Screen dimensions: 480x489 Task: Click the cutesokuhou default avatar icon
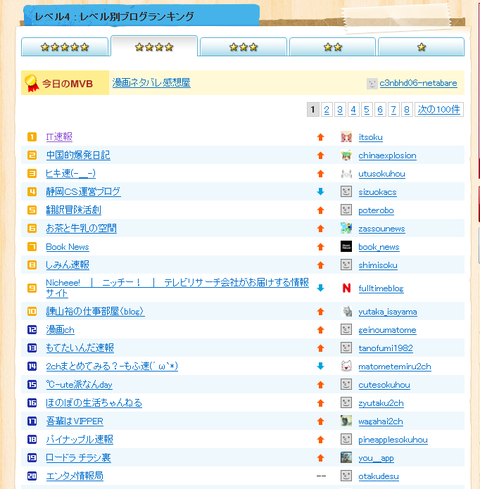point(346,384)
